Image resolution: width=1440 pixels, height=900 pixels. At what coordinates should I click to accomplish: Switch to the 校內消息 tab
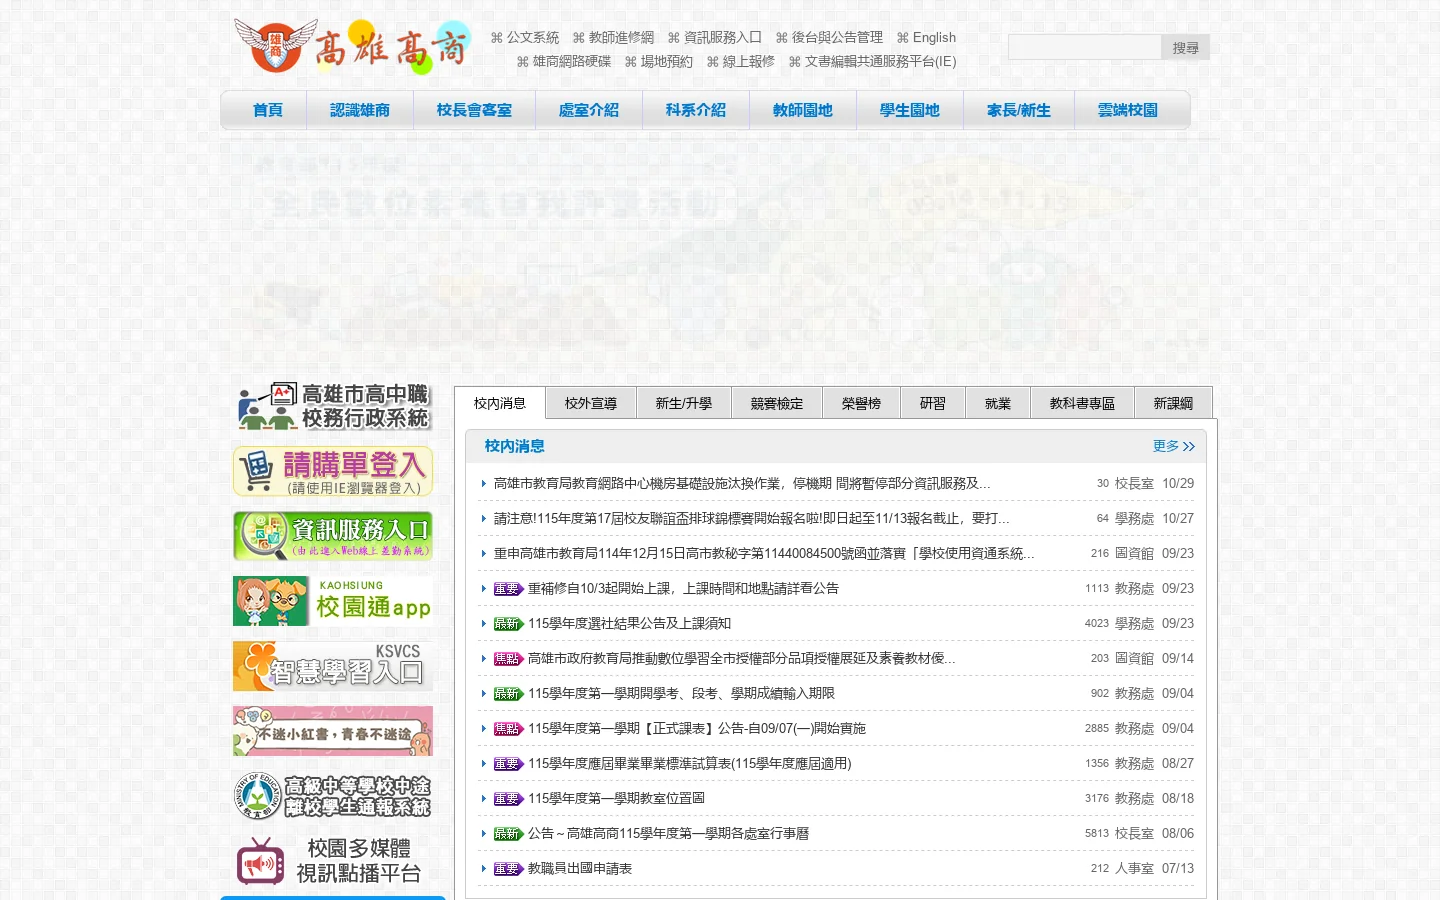500,403
